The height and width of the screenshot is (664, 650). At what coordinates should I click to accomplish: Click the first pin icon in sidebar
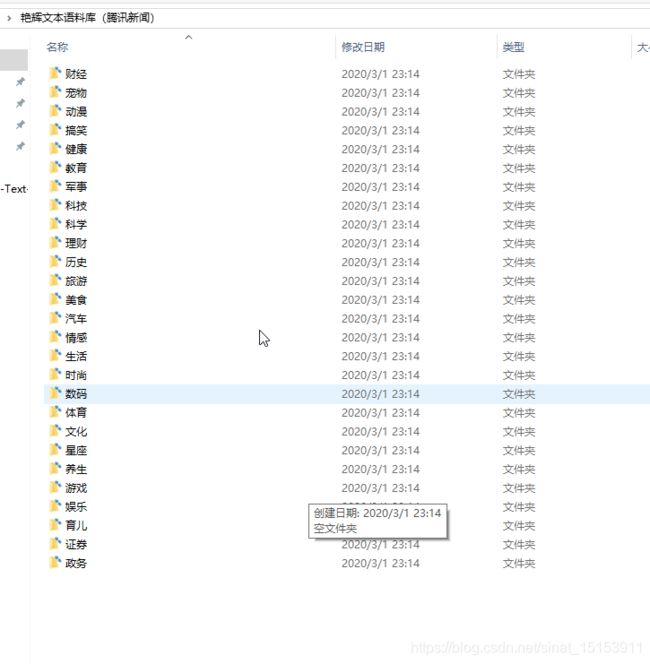pyautogui.click(x=20, y=82)
